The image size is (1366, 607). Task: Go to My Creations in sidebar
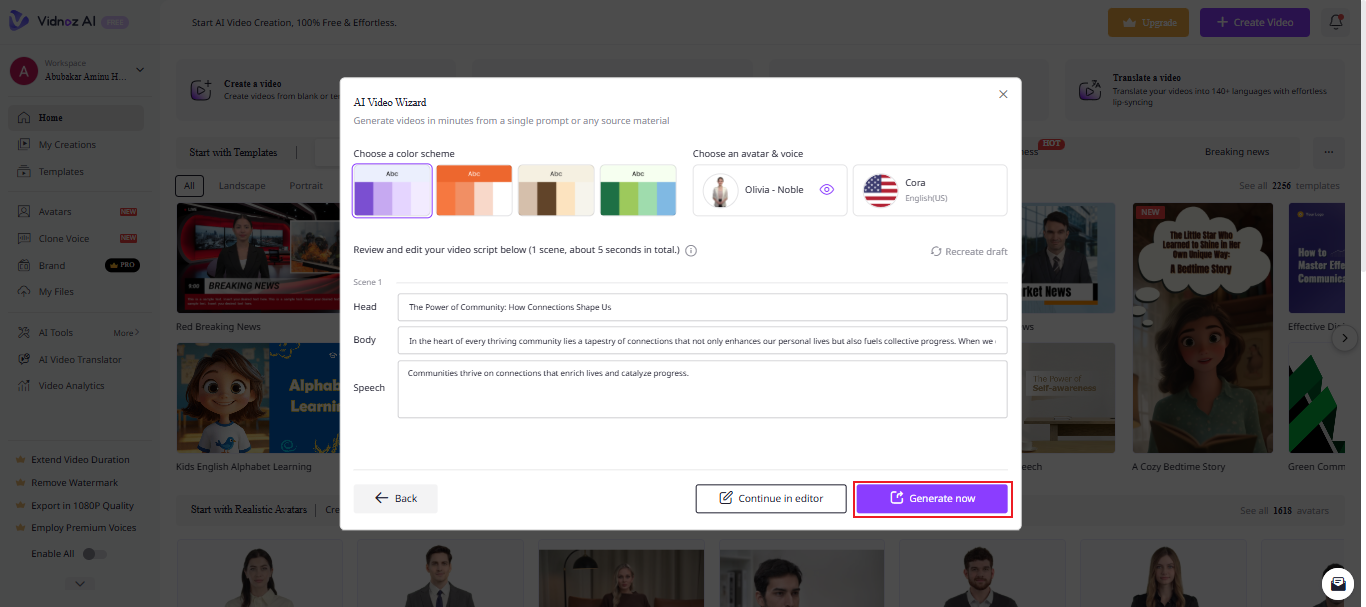[67, 145]
